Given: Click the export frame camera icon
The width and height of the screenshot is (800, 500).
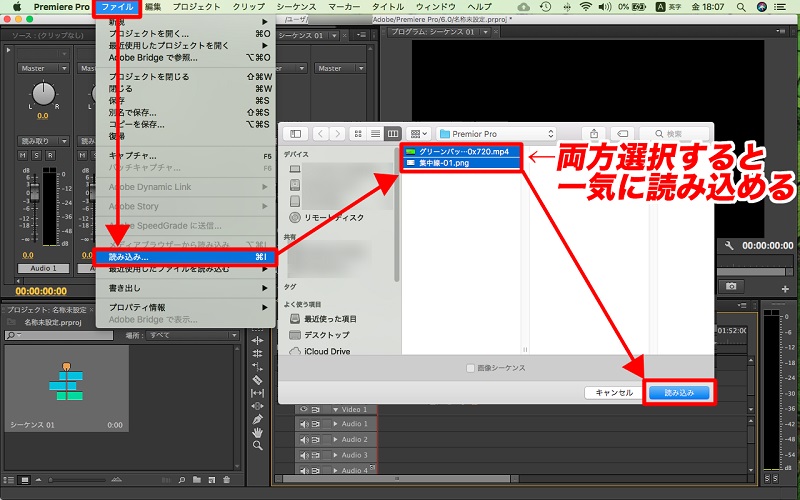Looking at the screenshot, I should click(731, 286).
